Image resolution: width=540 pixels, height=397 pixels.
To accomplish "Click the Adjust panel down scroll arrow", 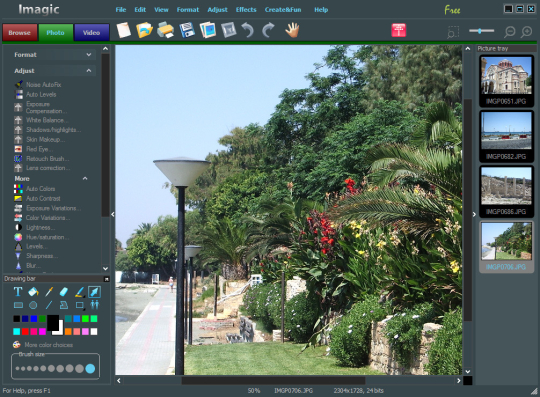I will point(105,268).
